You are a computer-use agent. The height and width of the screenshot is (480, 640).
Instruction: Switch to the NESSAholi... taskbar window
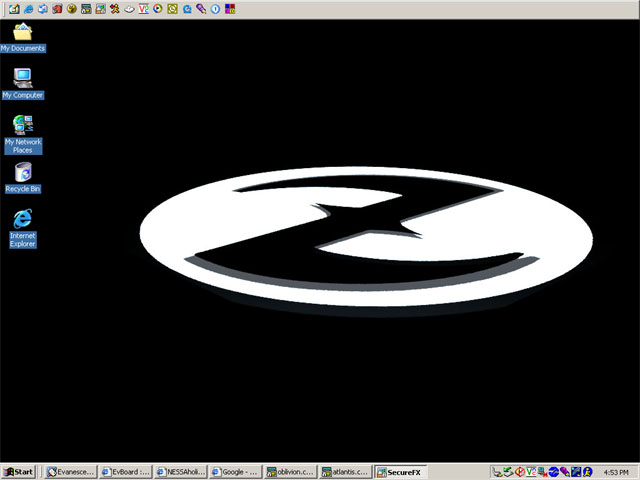180,472
